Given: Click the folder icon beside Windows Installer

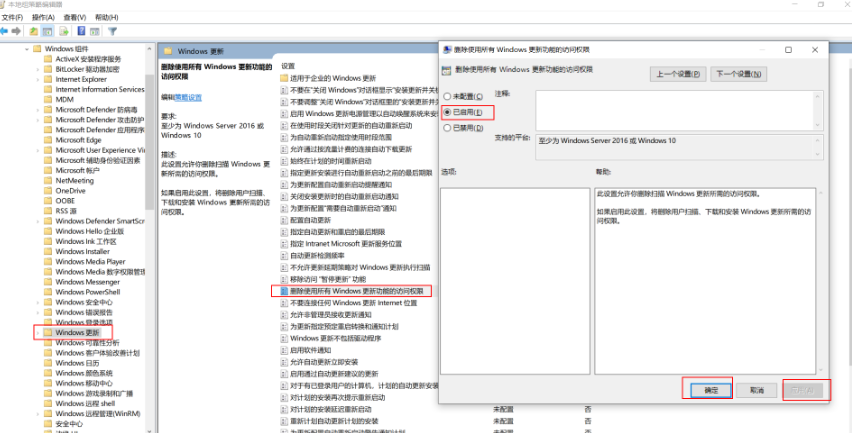Looking at the screenshot, I should (x=48, y=251).
